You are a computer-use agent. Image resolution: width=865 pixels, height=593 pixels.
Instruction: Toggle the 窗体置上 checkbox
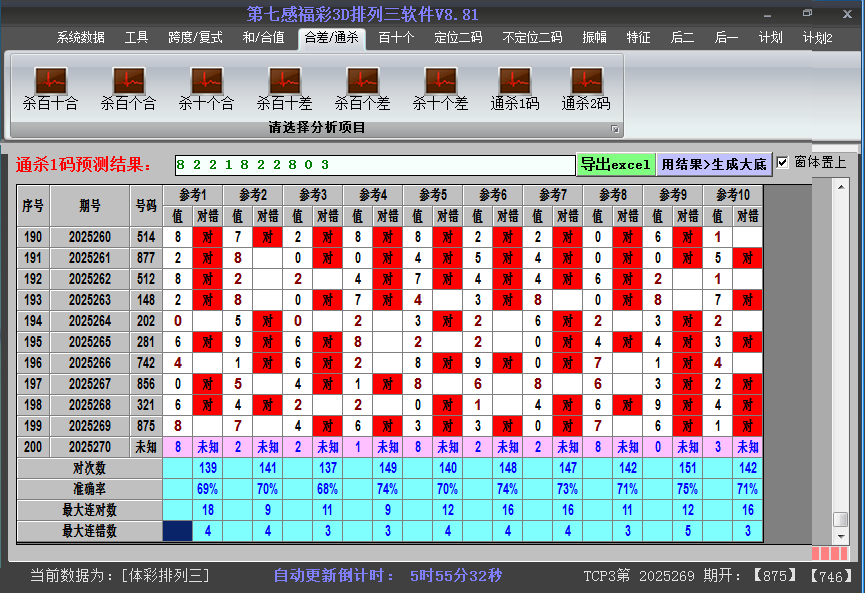pos(783,163)
